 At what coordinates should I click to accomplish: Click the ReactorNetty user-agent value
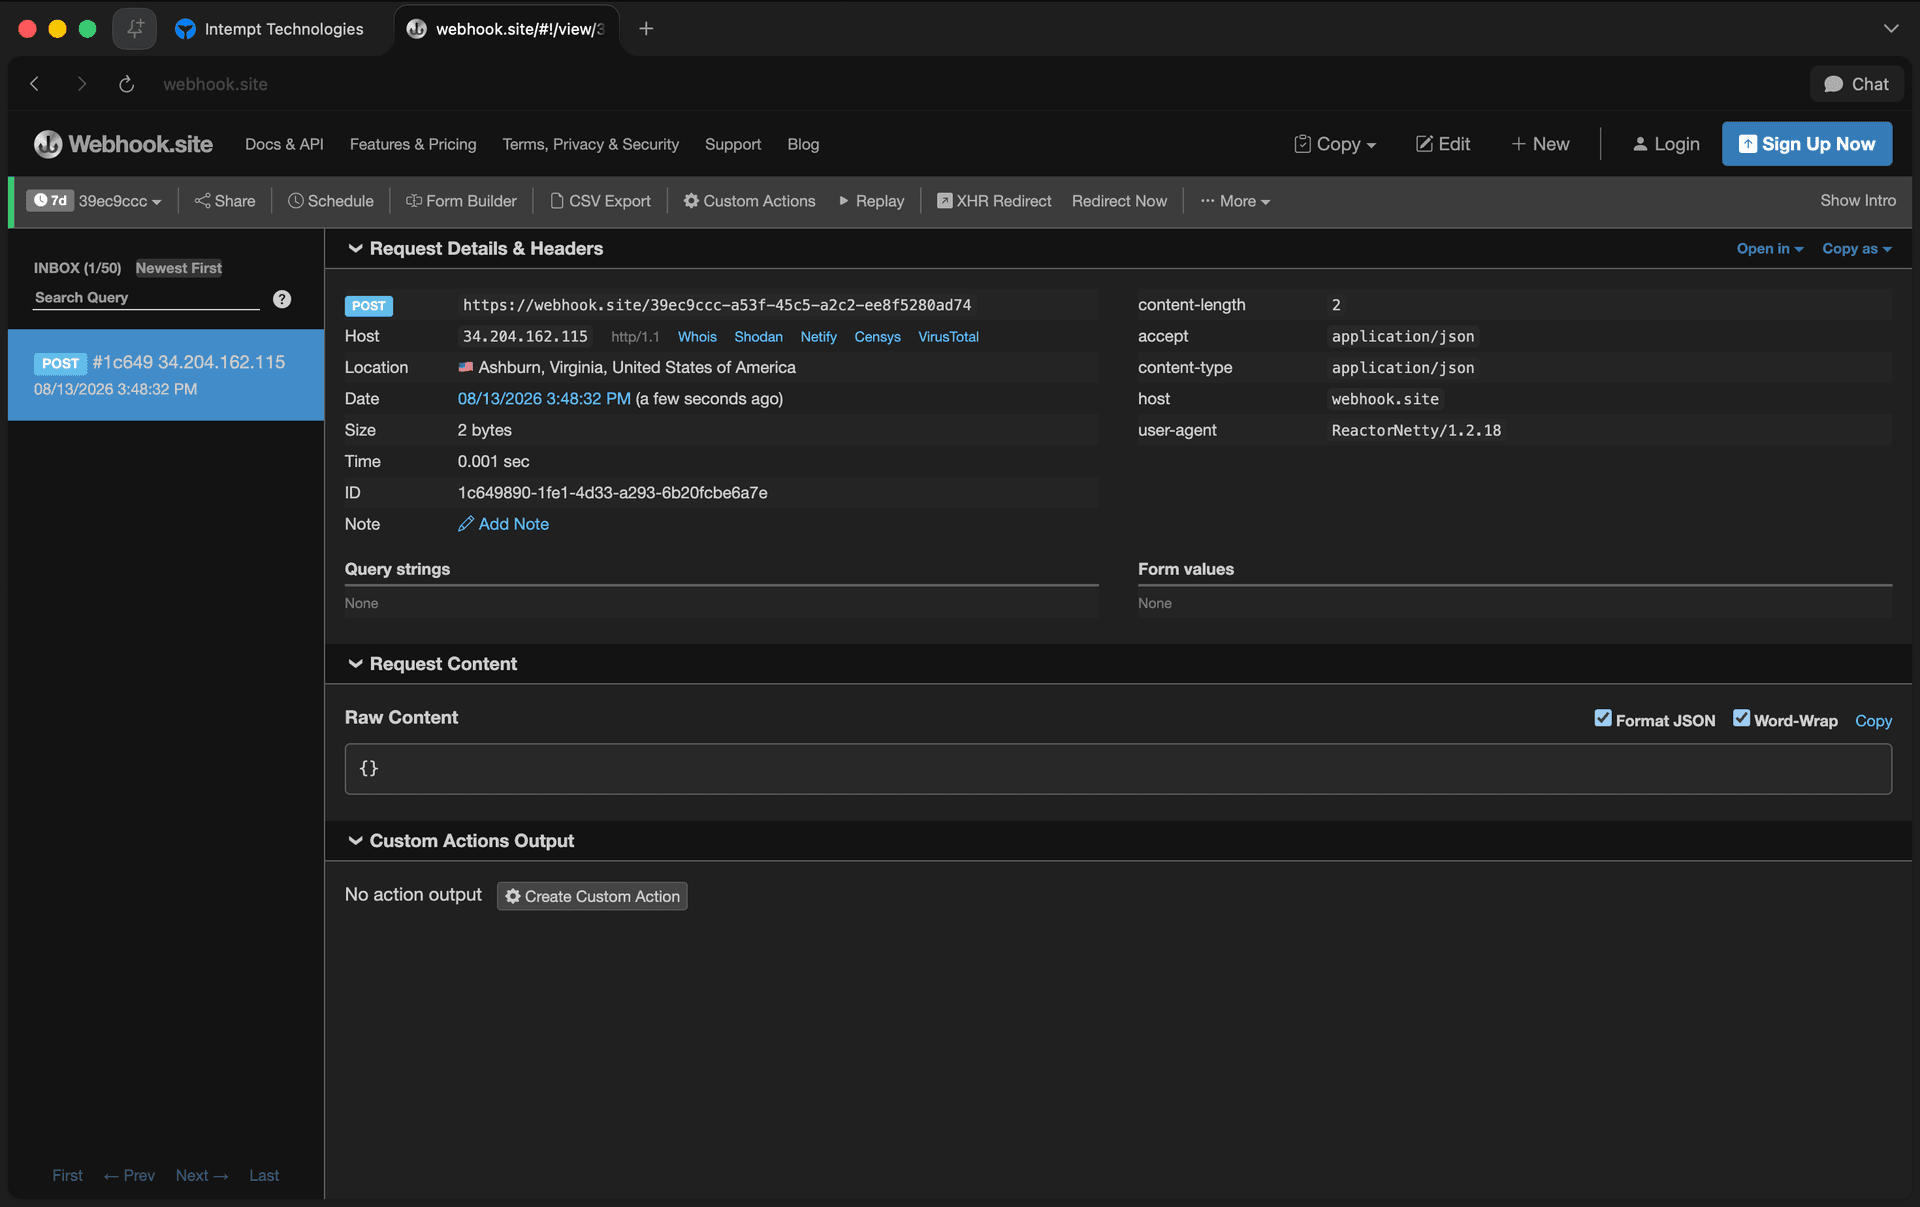pyautogui.click(x=1416, y=430)
